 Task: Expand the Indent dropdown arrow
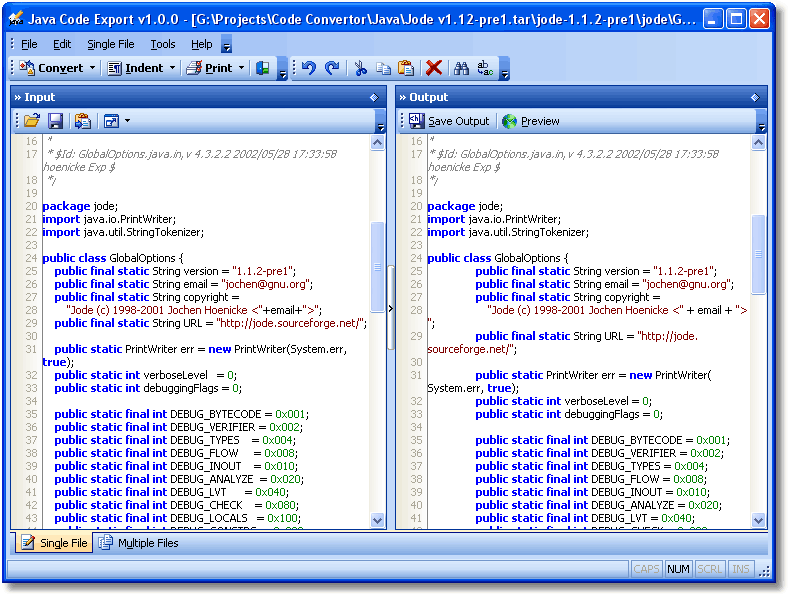(172, 68)
